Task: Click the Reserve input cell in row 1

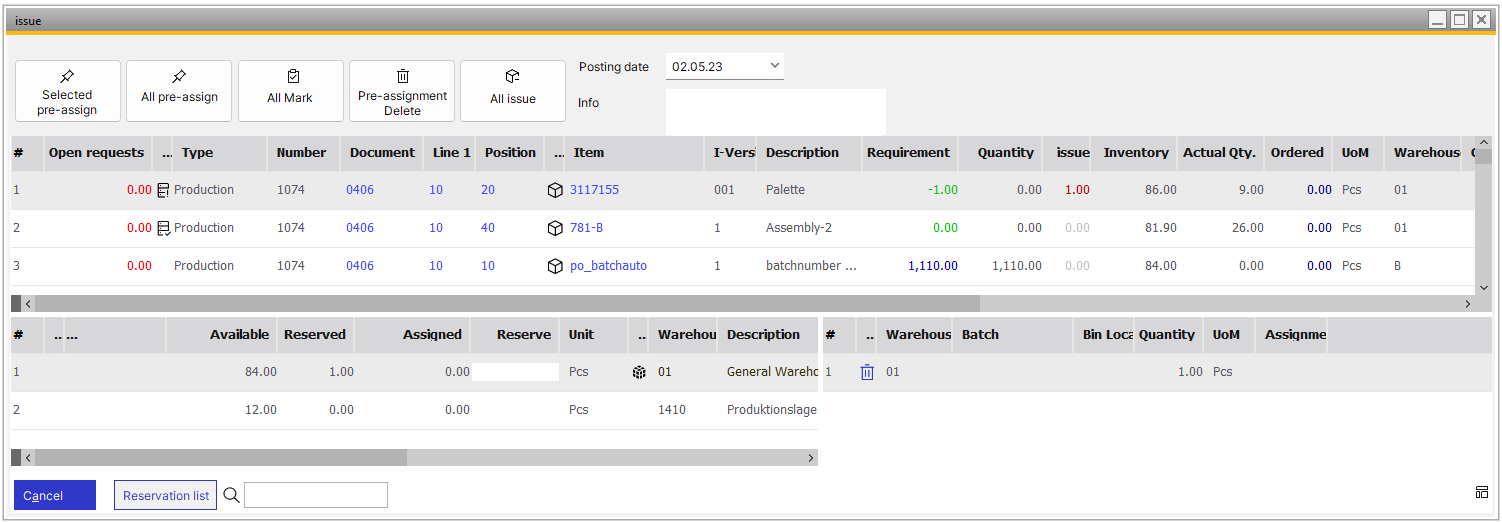Action: [x=515, y=372]
